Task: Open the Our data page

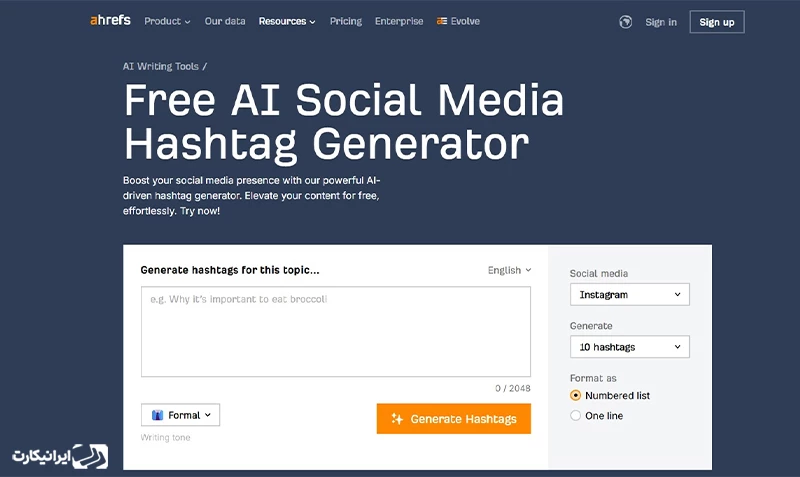Action: [226, 21]
